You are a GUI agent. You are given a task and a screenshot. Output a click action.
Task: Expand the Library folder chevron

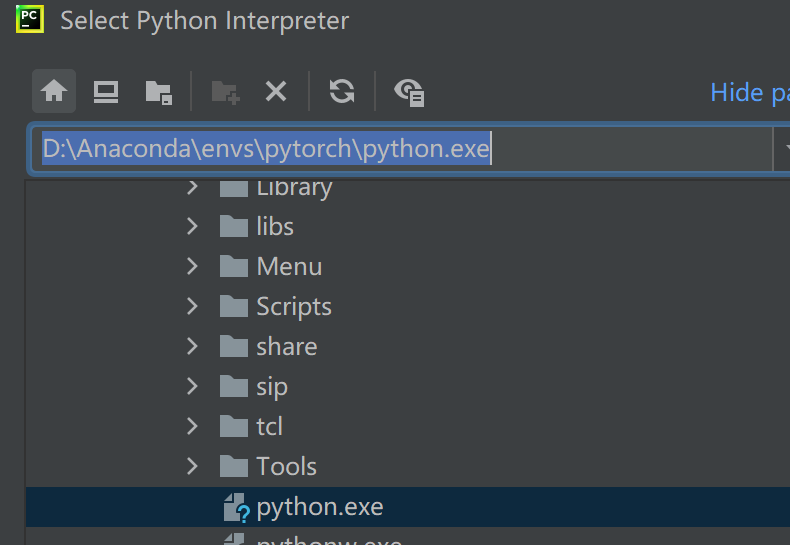pos(192,187)
